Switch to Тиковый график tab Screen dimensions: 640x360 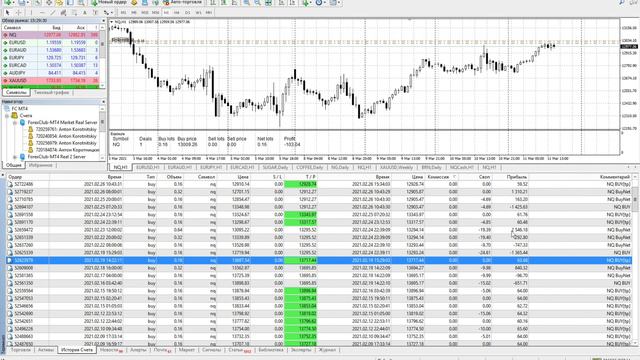pyautogui.click(x=51, y=93)
